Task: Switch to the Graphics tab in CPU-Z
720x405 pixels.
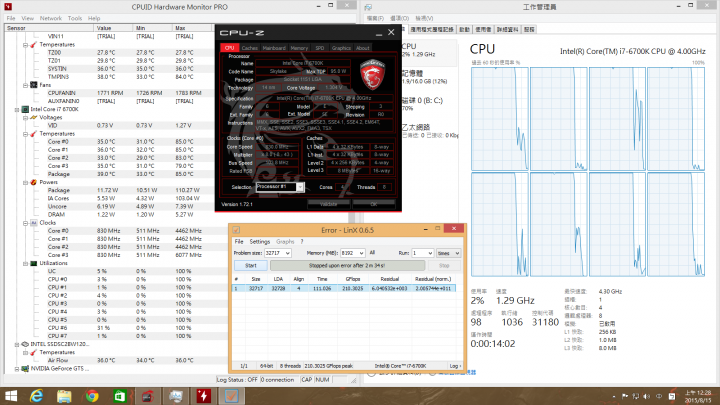Action: click(341, 48)
